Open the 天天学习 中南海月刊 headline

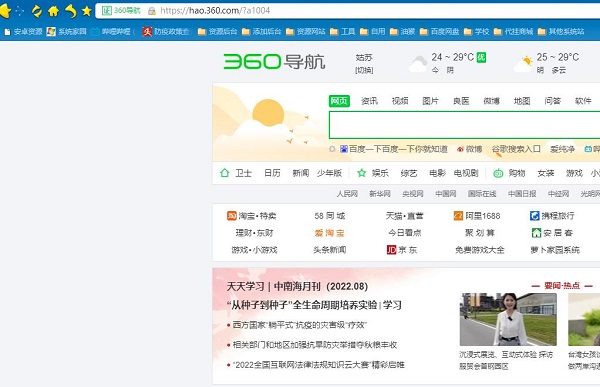[297, 286]
